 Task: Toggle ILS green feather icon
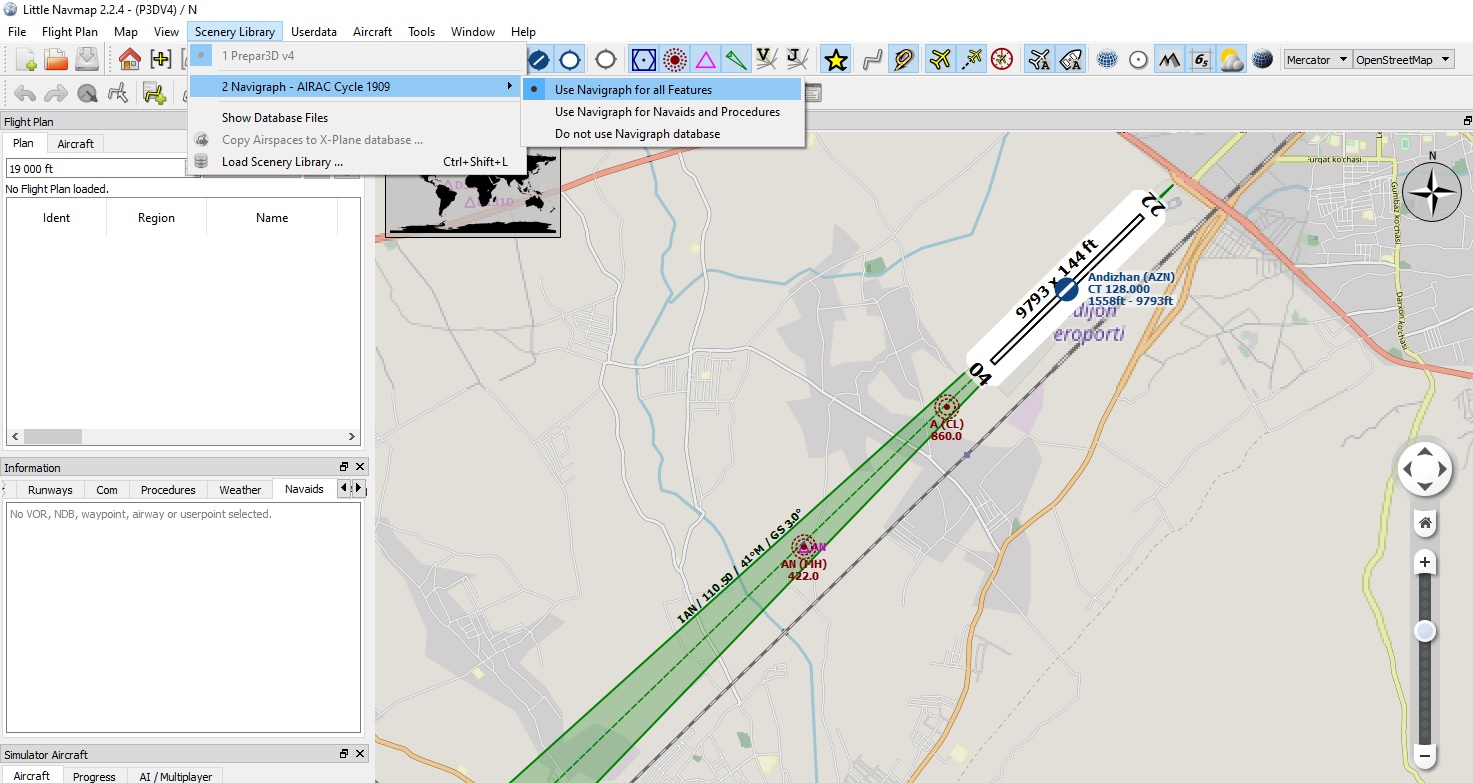[737, 60]
